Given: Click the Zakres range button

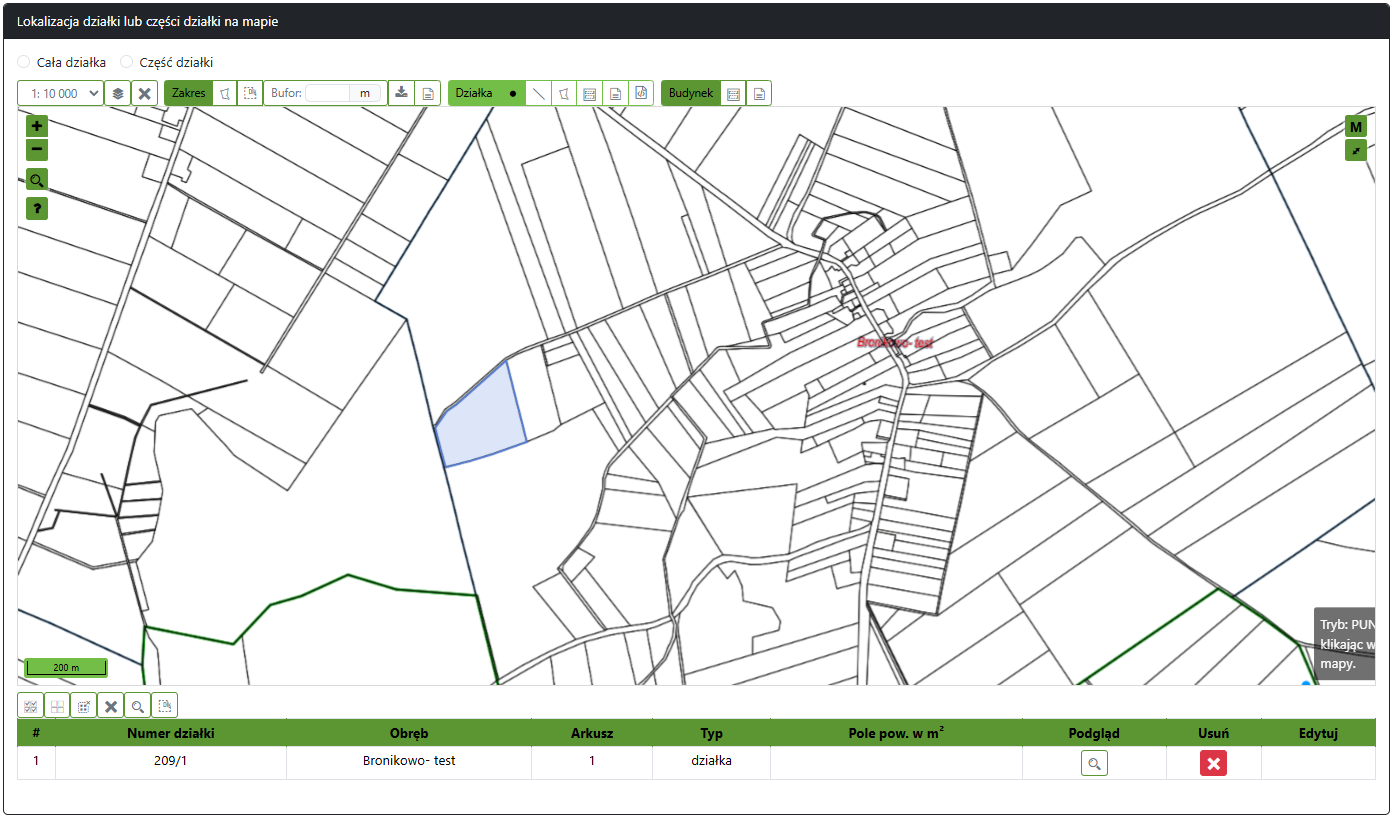Looking at the screenshot, I should (188, 93).
